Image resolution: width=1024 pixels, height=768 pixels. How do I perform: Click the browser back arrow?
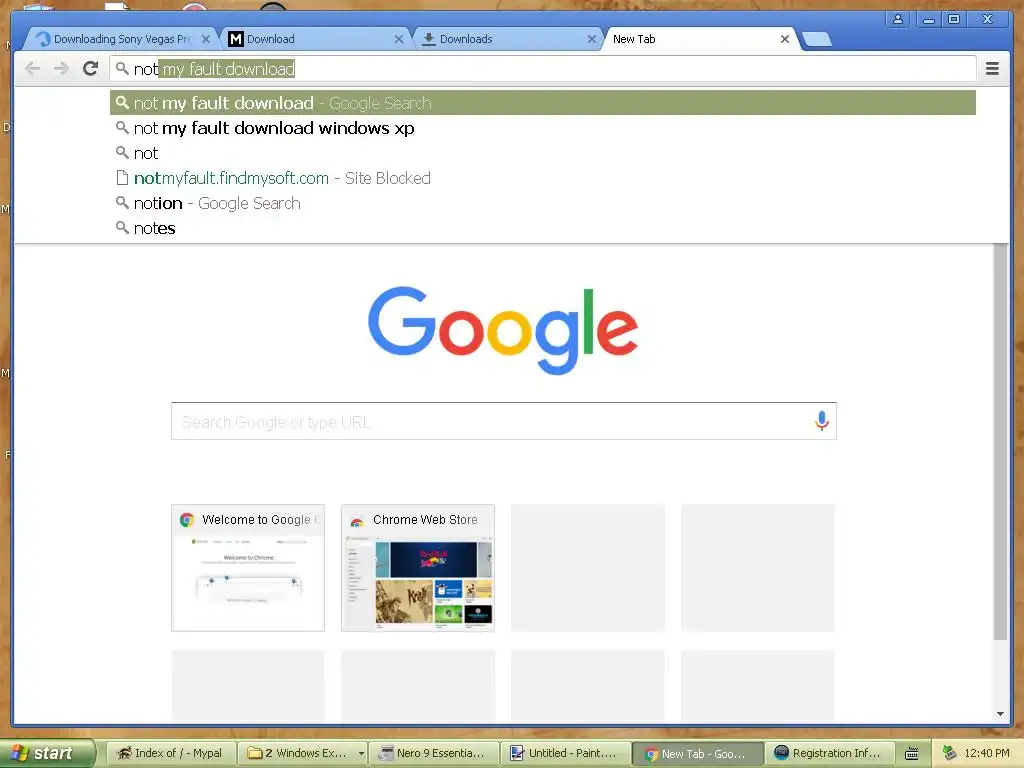pyautogui.click(x=32, y=69)
